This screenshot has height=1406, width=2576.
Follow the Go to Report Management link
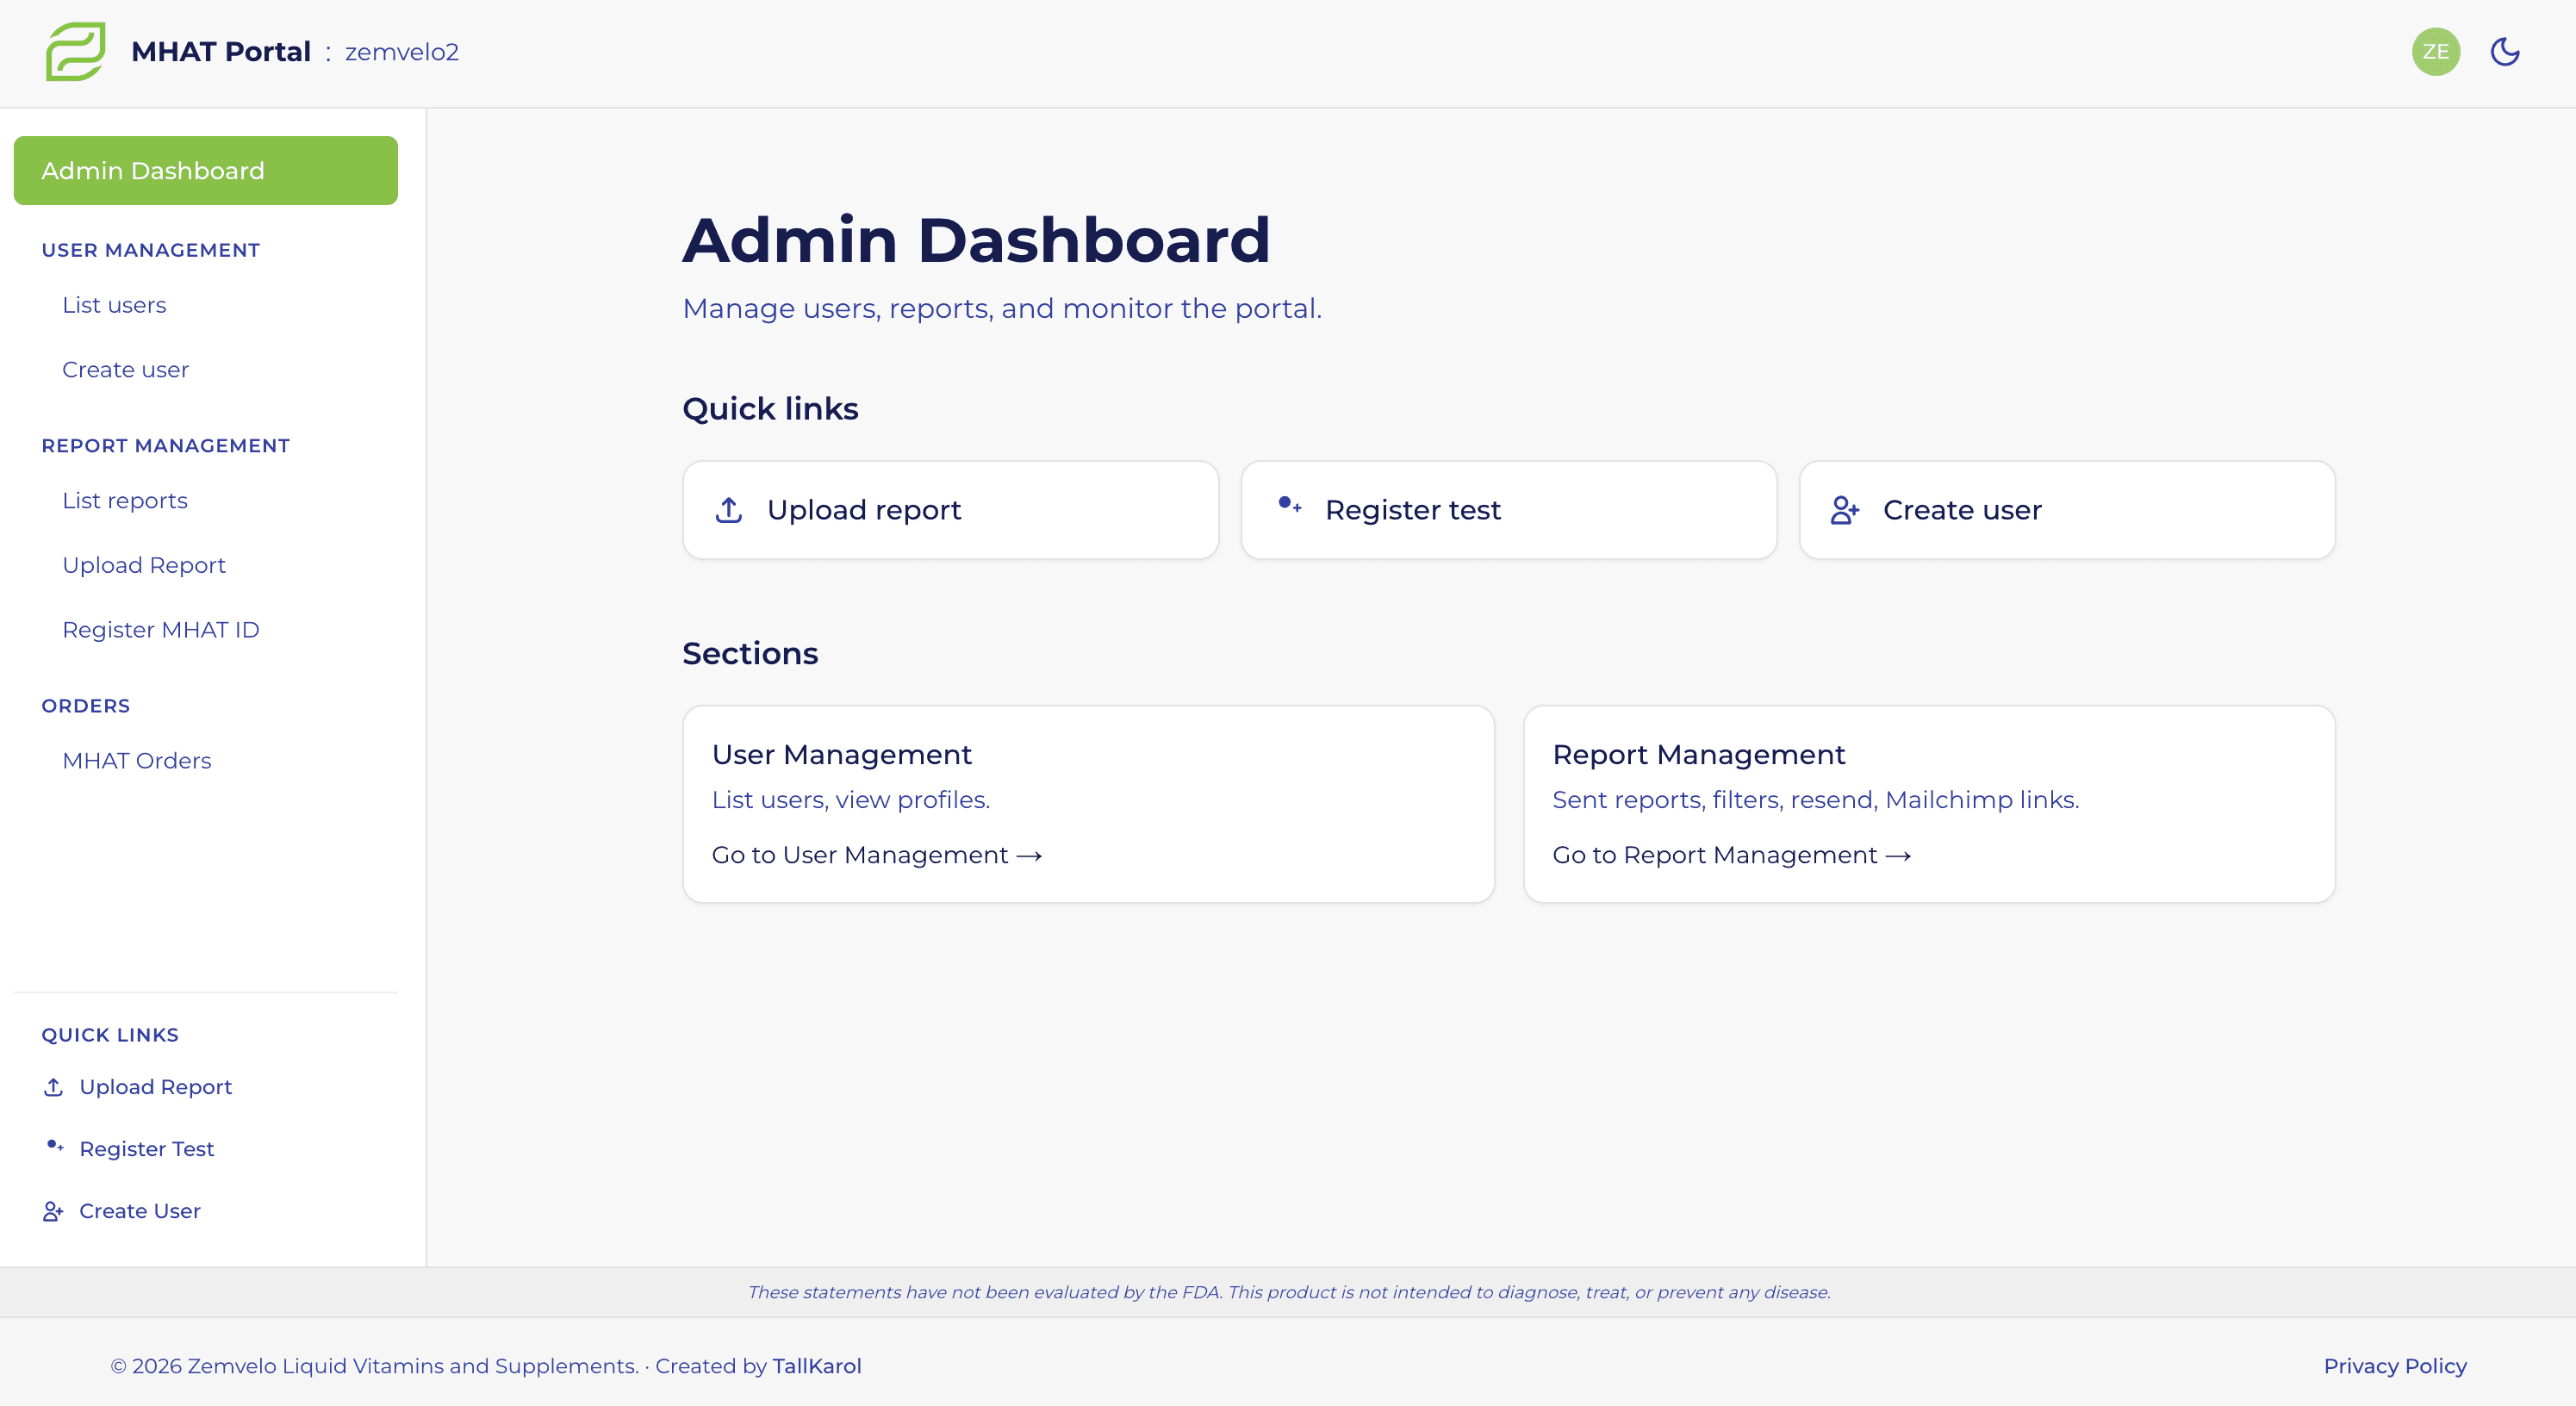1731,855
